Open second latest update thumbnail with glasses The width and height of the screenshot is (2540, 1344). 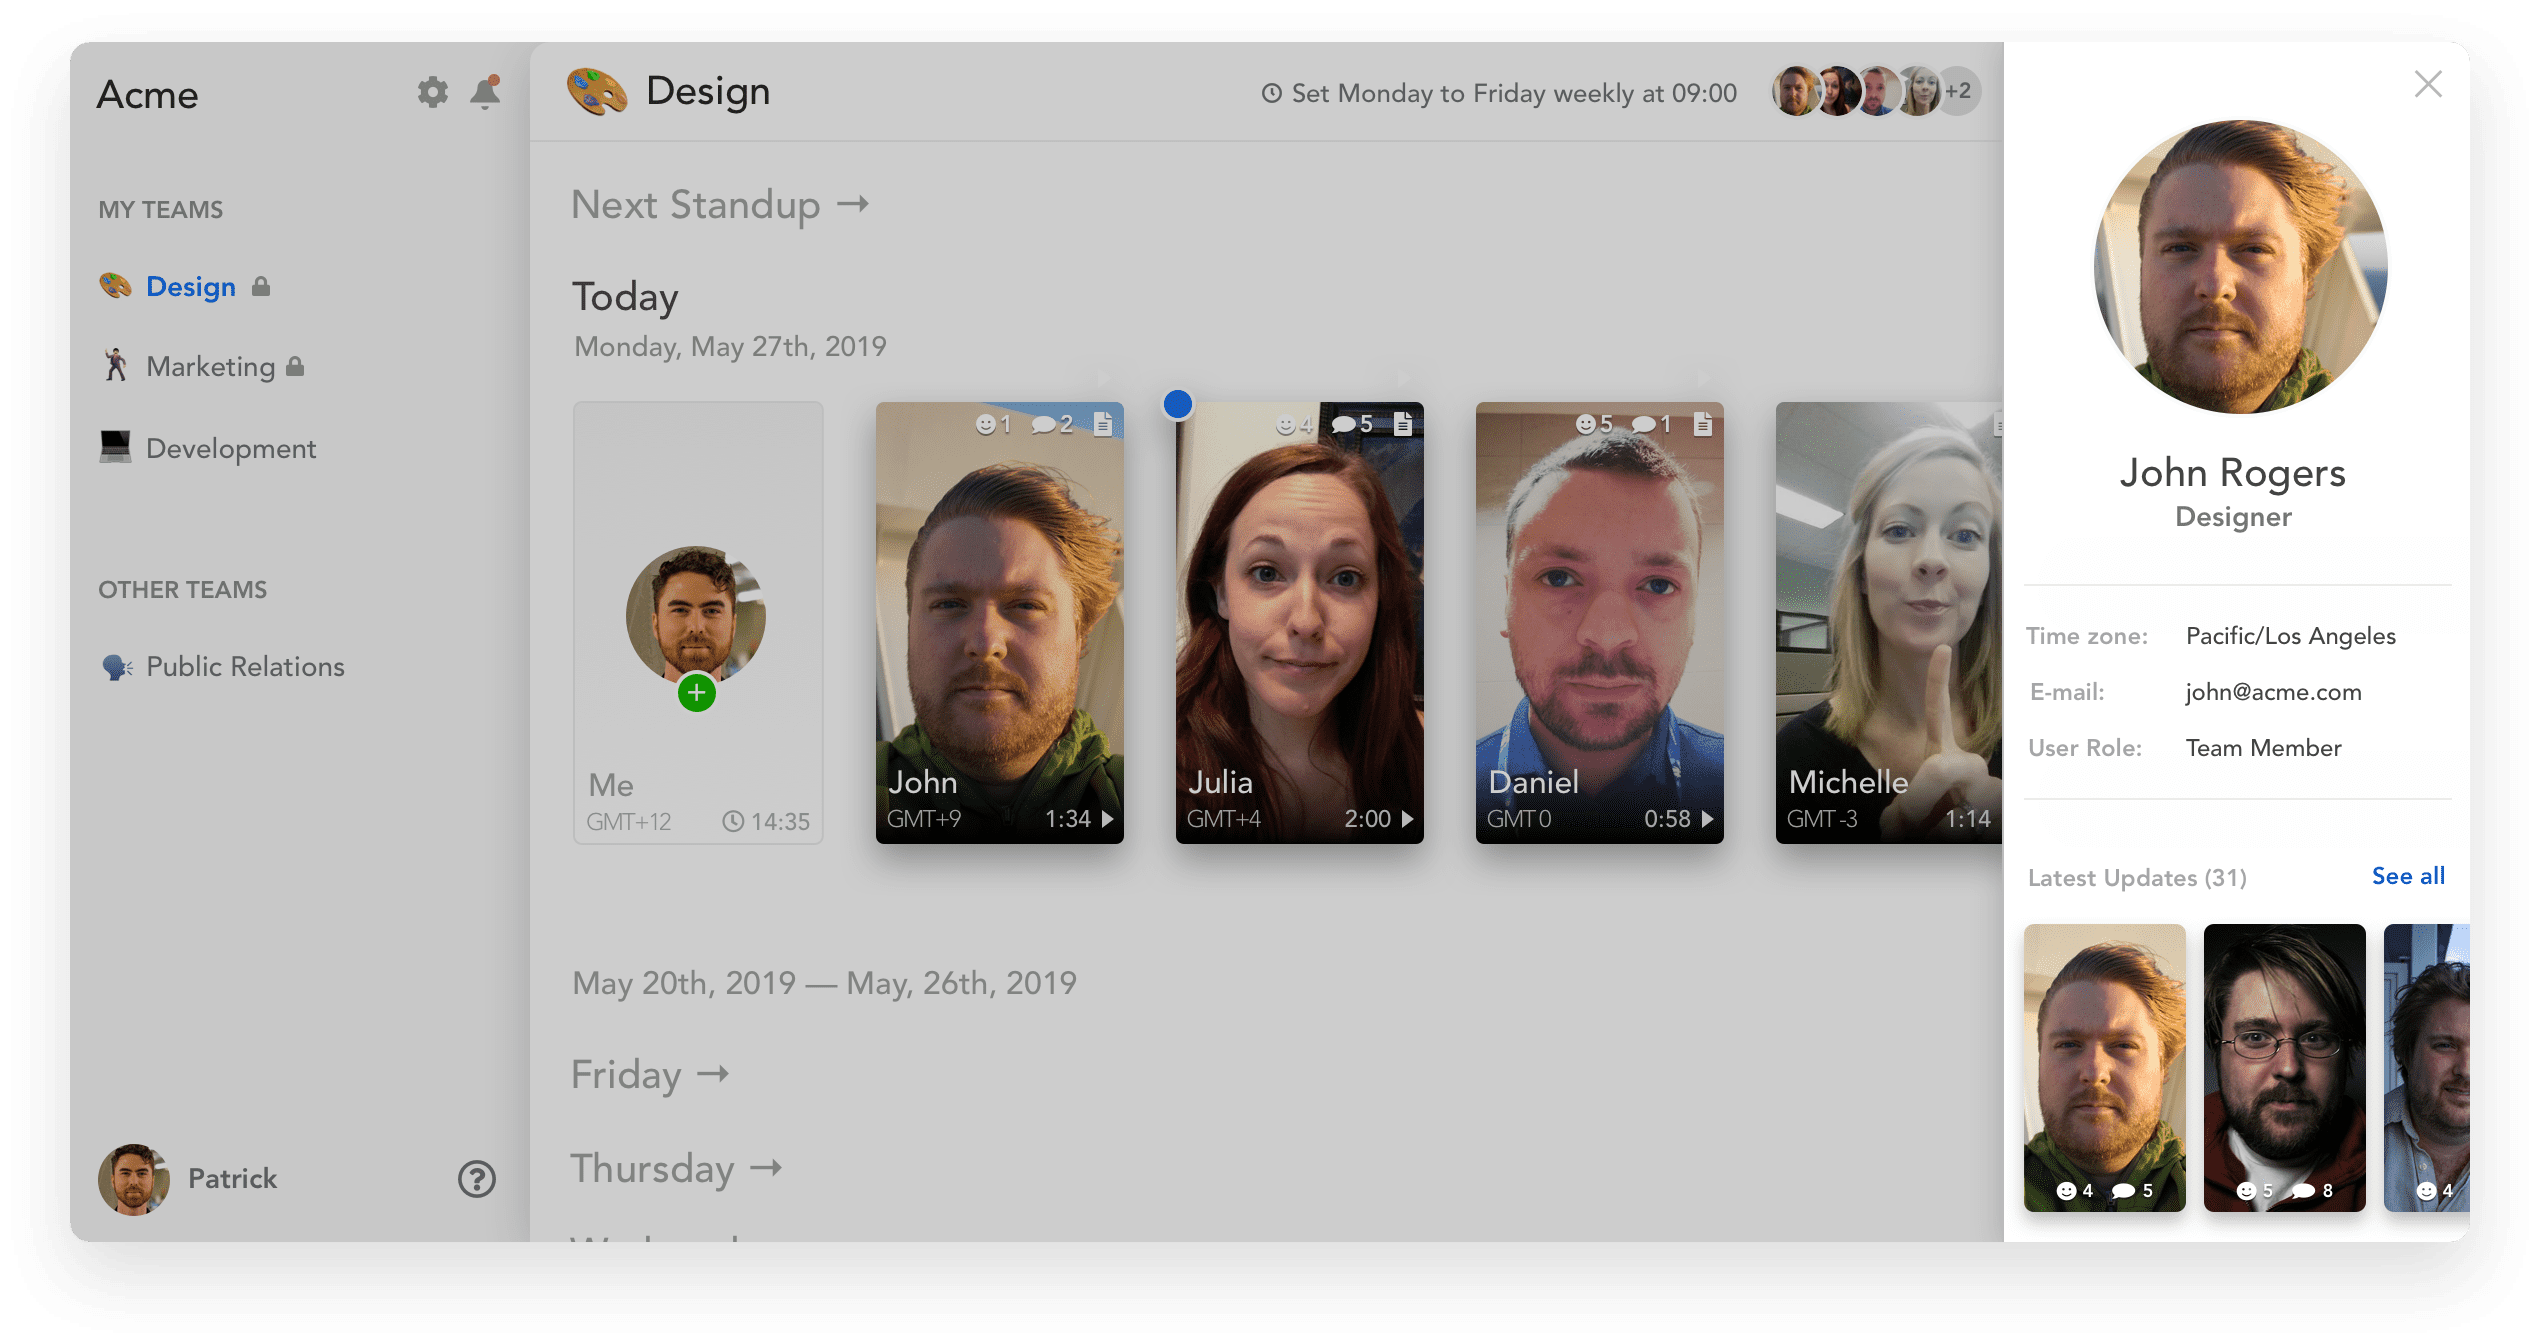pos(2284,1066)
